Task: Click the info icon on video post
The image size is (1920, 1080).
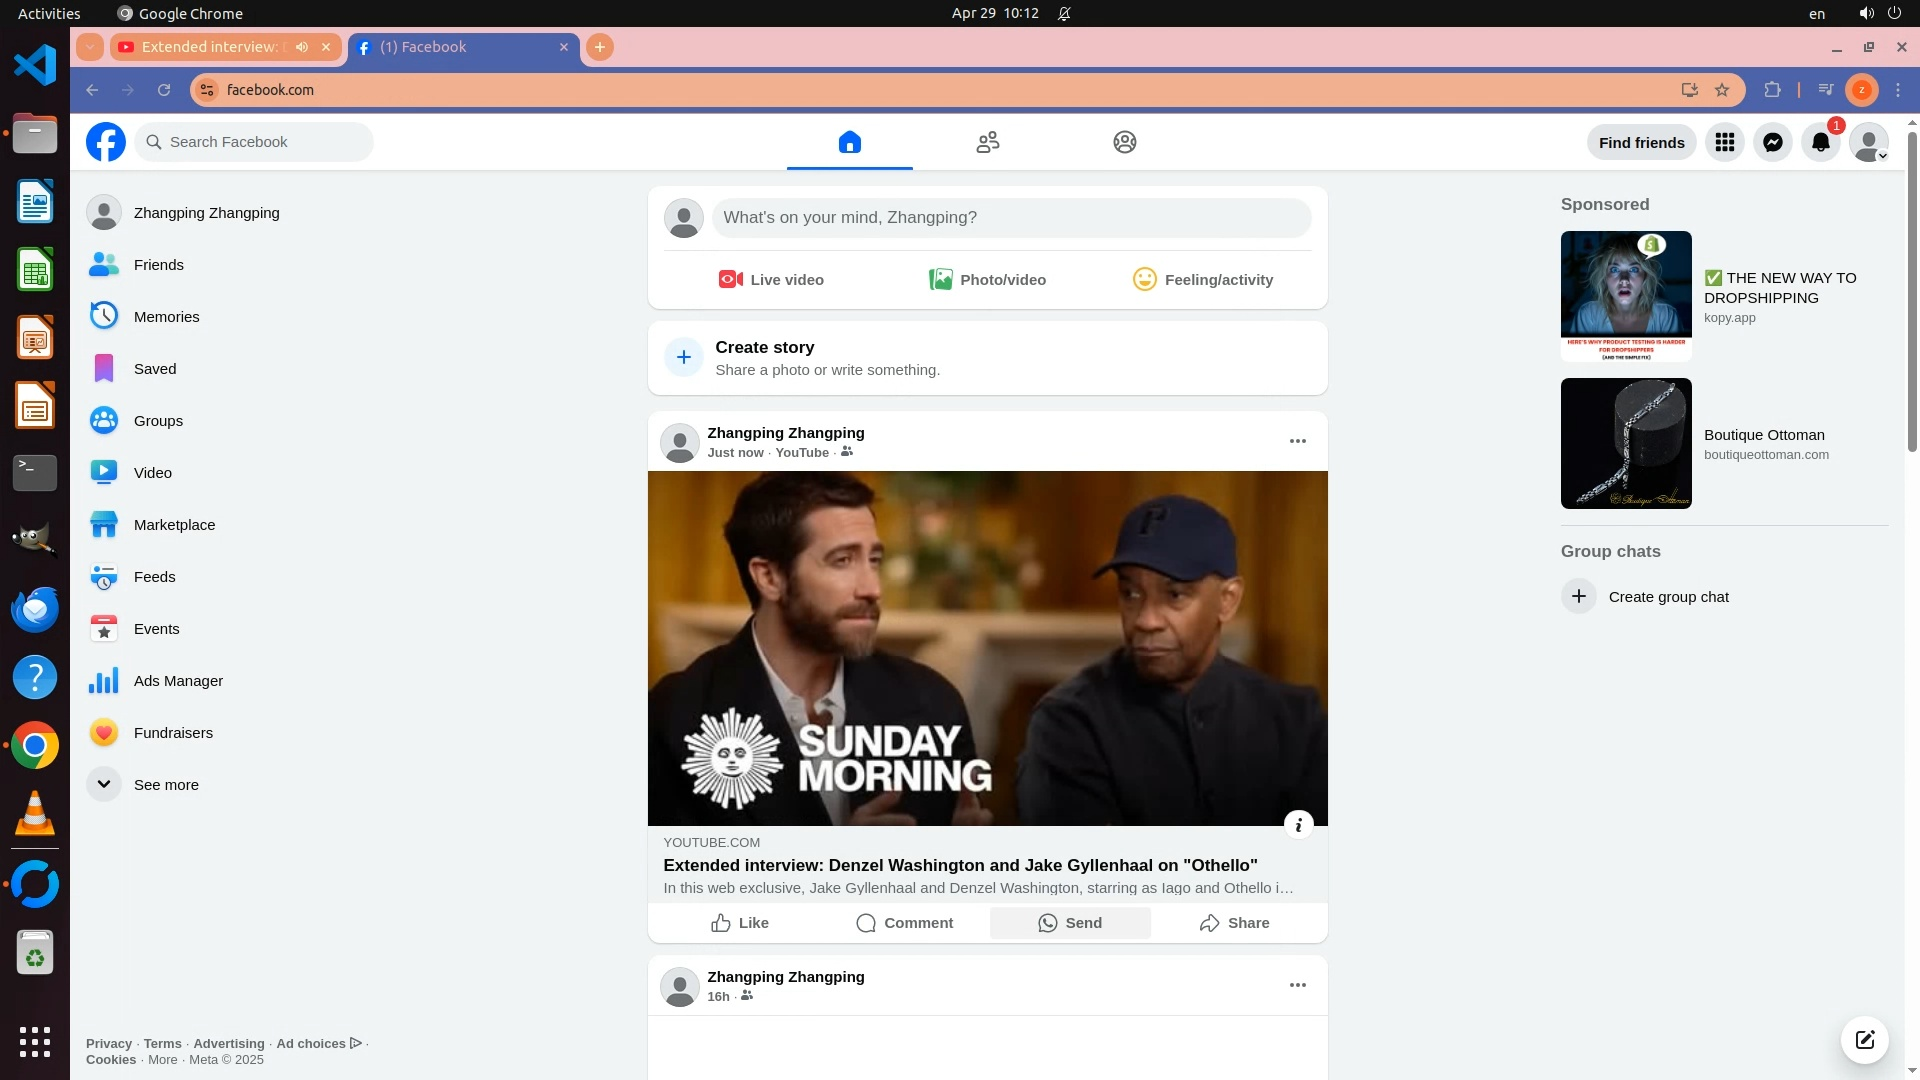Action: pos(1298,825)
